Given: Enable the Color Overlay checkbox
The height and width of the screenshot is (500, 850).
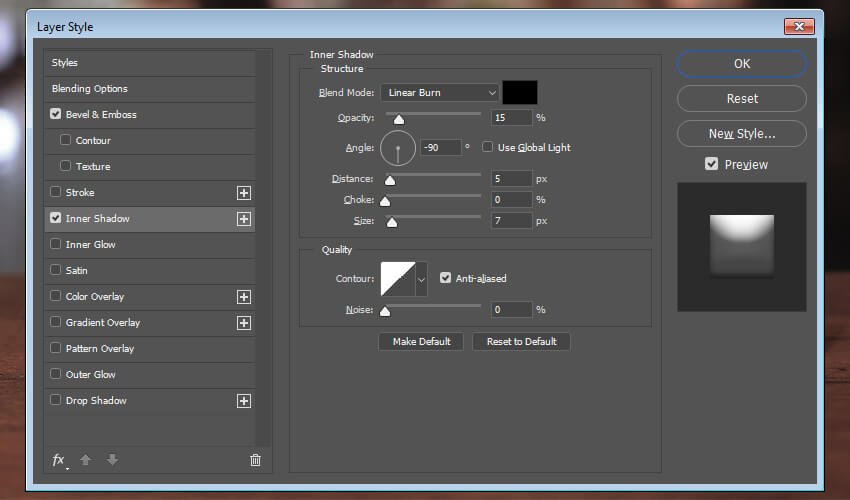Looking at the screenshot, I should [x=55, y=296].
